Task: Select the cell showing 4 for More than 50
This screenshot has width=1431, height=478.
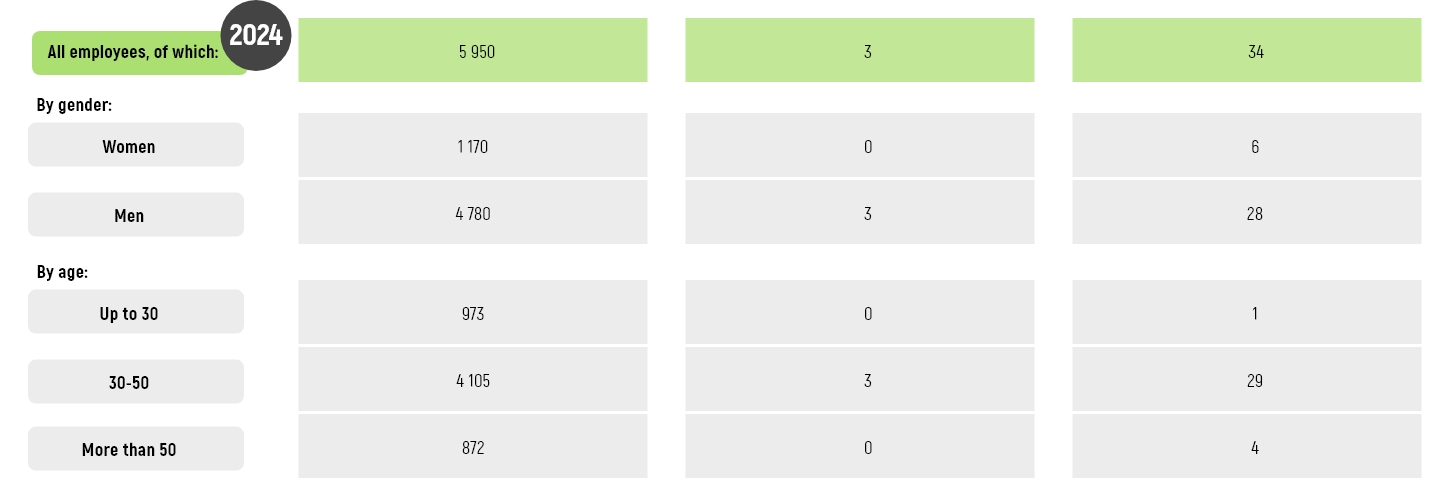Action: (x=1246, y=447)
